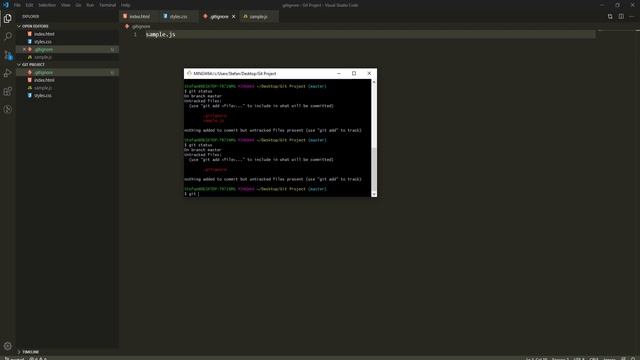Image resolution: width=640 pixels, height=360 pixels.
Task: Open the File menu
Action: coord(17,5)
